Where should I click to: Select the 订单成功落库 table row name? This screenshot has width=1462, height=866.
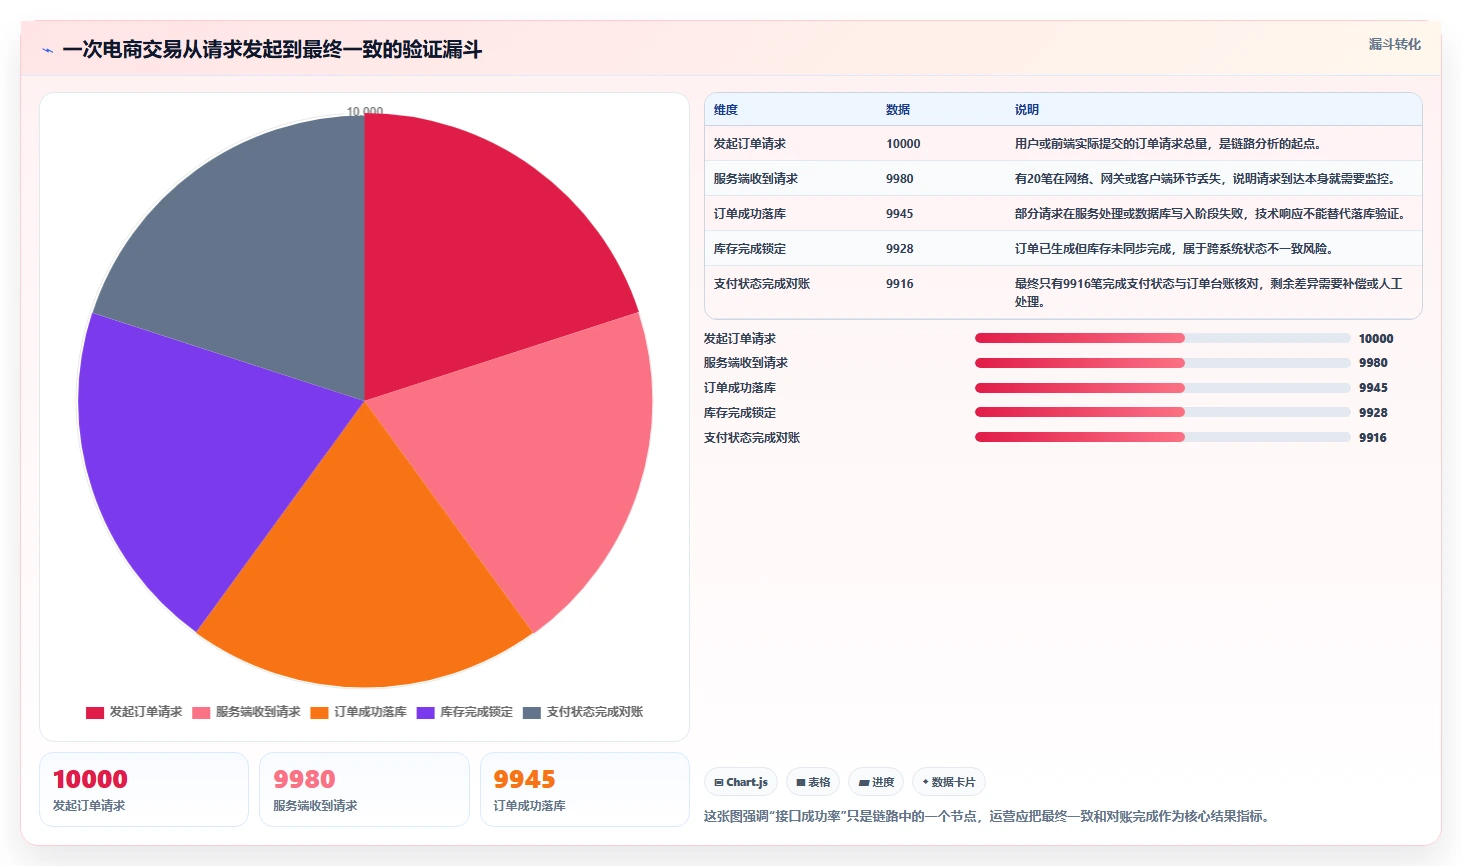[x=750, y=214]
